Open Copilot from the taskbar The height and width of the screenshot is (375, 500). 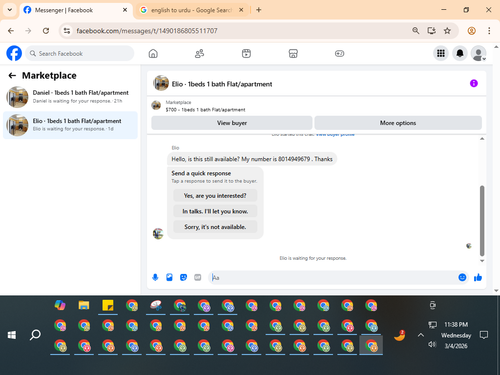point(60,305)
